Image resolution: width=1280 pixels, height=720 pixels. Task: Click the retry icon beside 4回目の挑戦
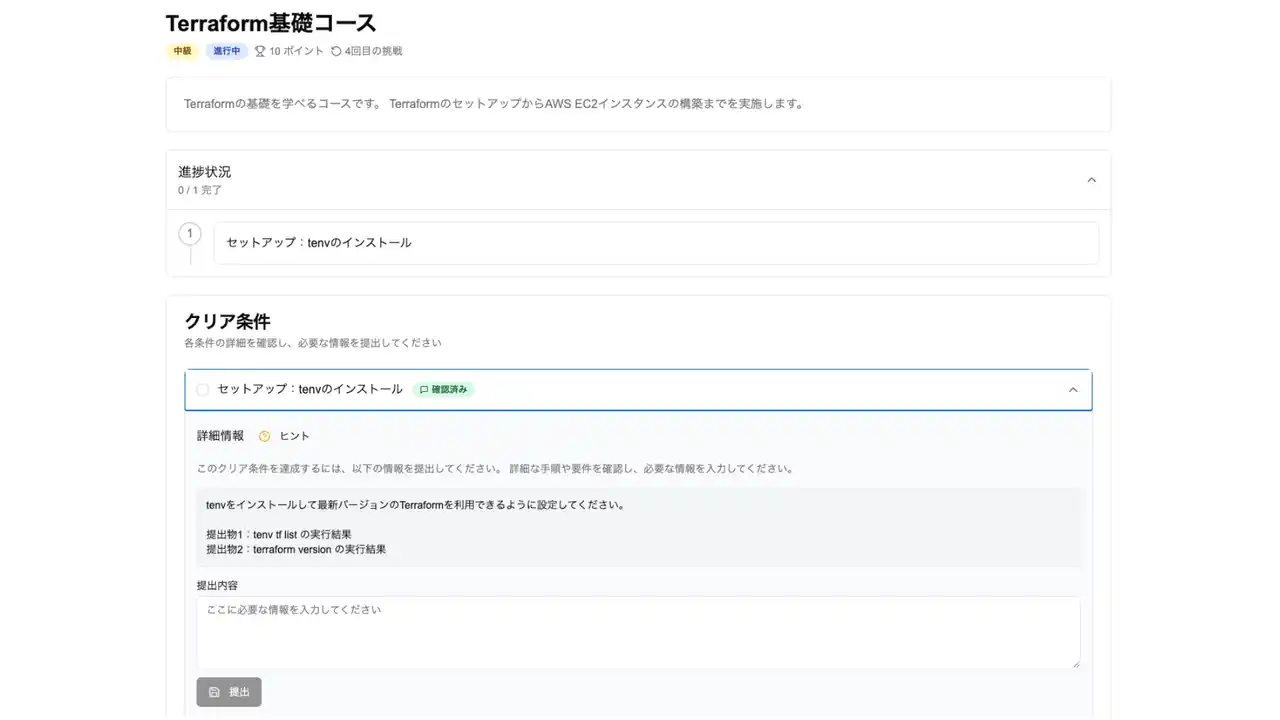(x=336, y=51)
